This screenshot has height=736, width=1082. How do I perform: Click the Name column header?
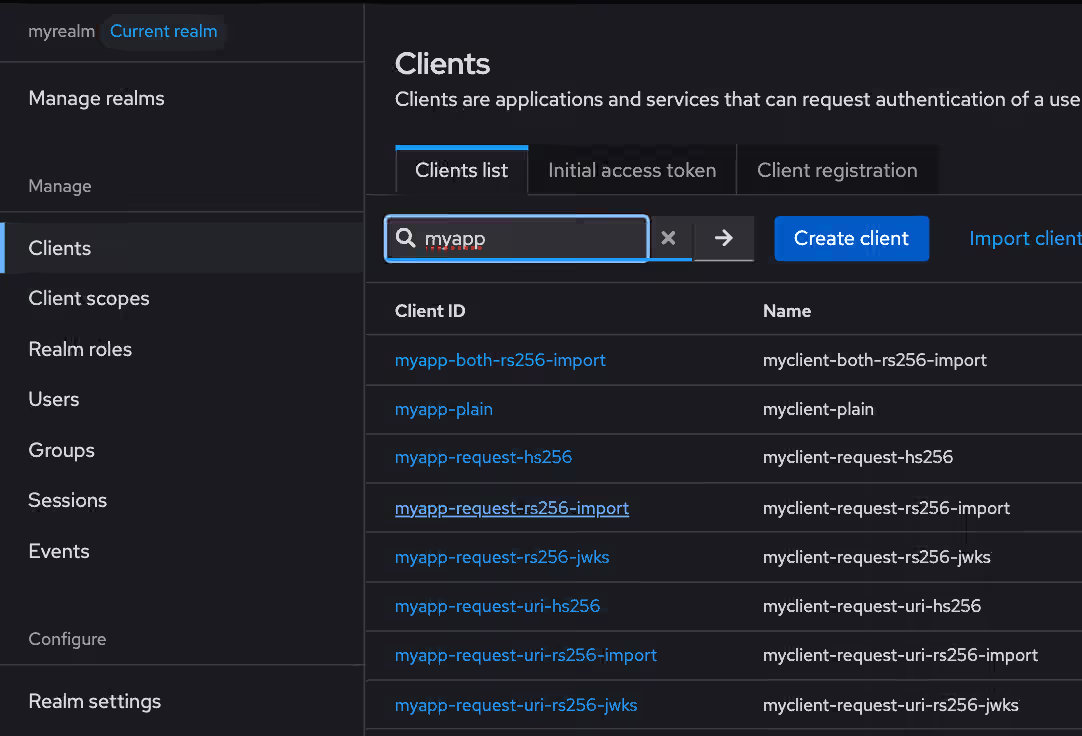click(787, 311)
